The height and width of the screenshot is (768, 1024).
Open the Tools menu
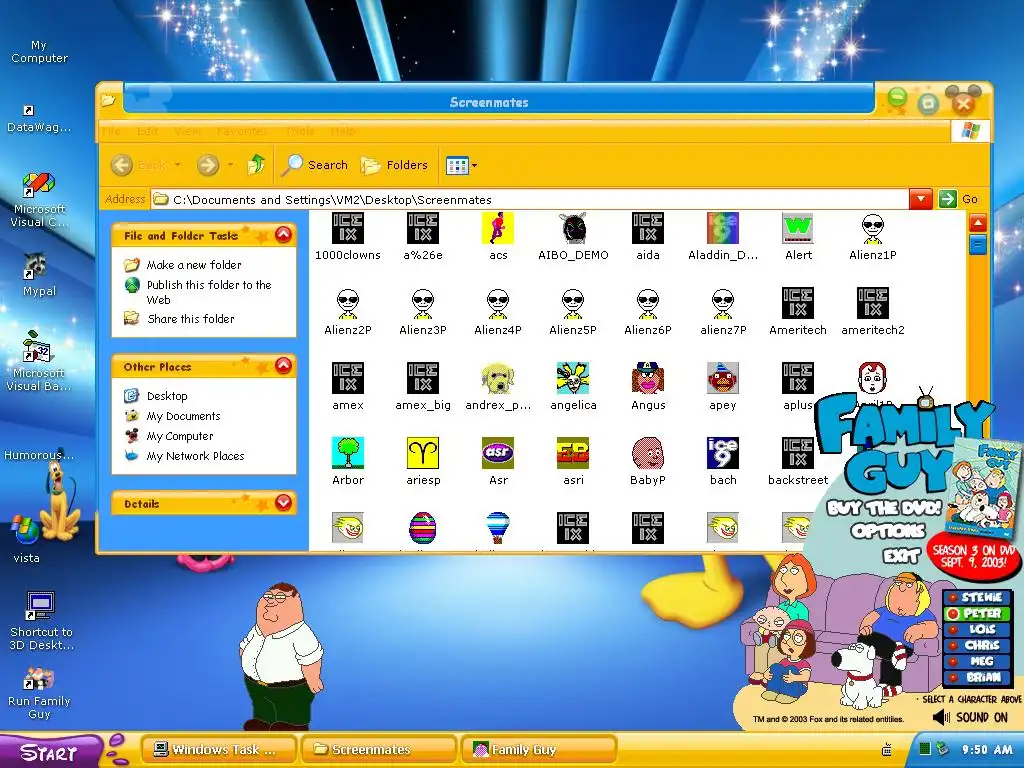coord(299,131)
